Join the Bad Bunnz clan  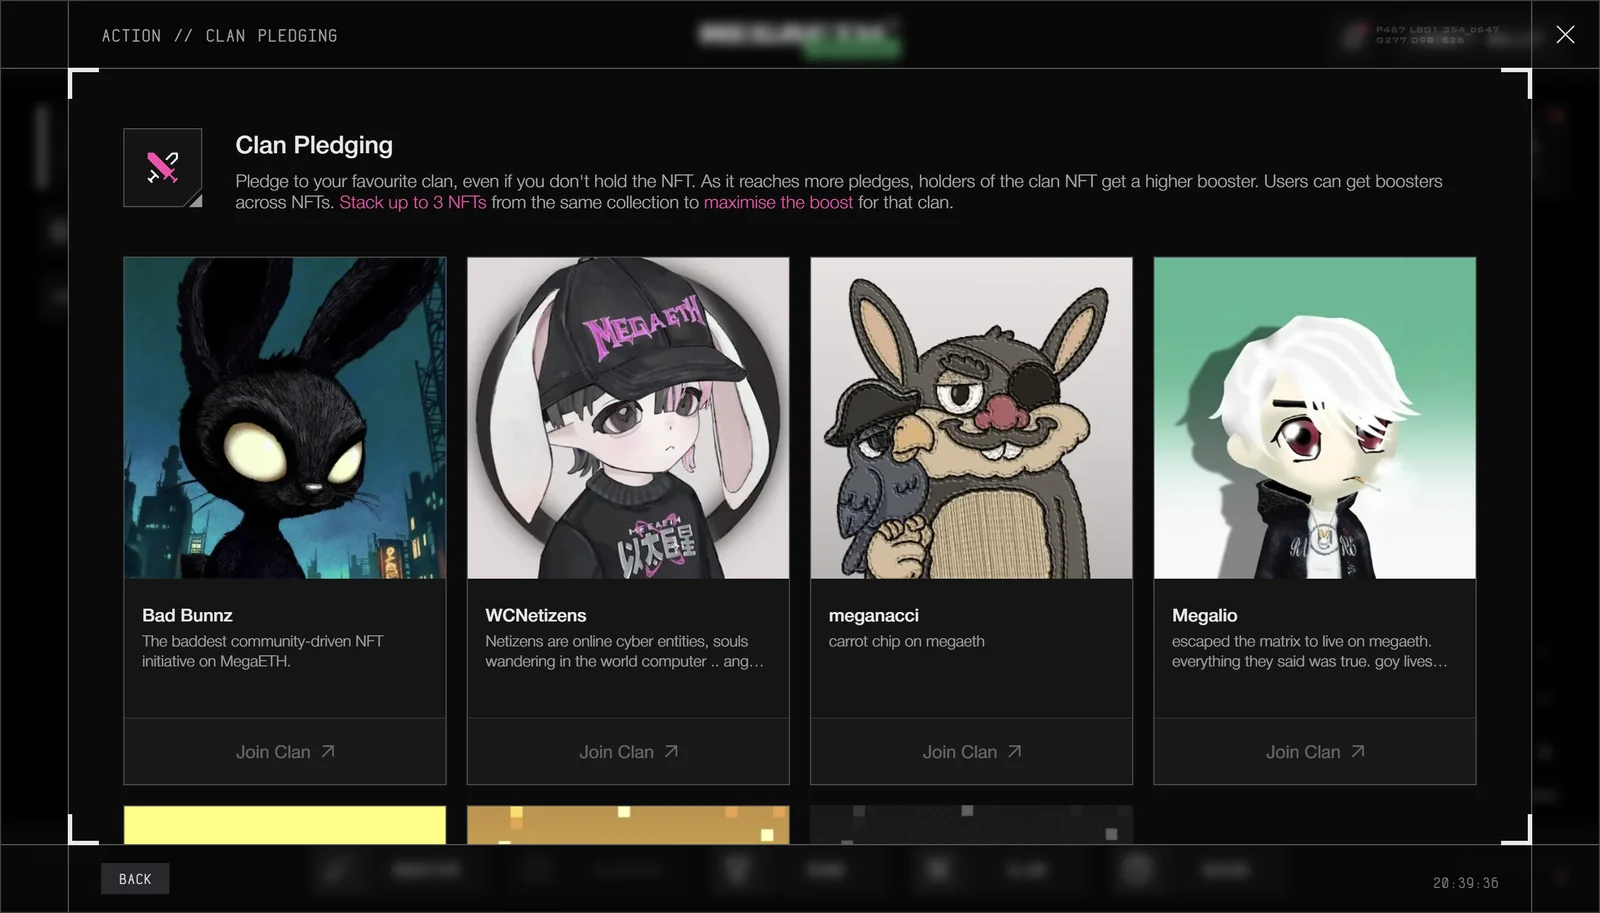pos(285,752)
